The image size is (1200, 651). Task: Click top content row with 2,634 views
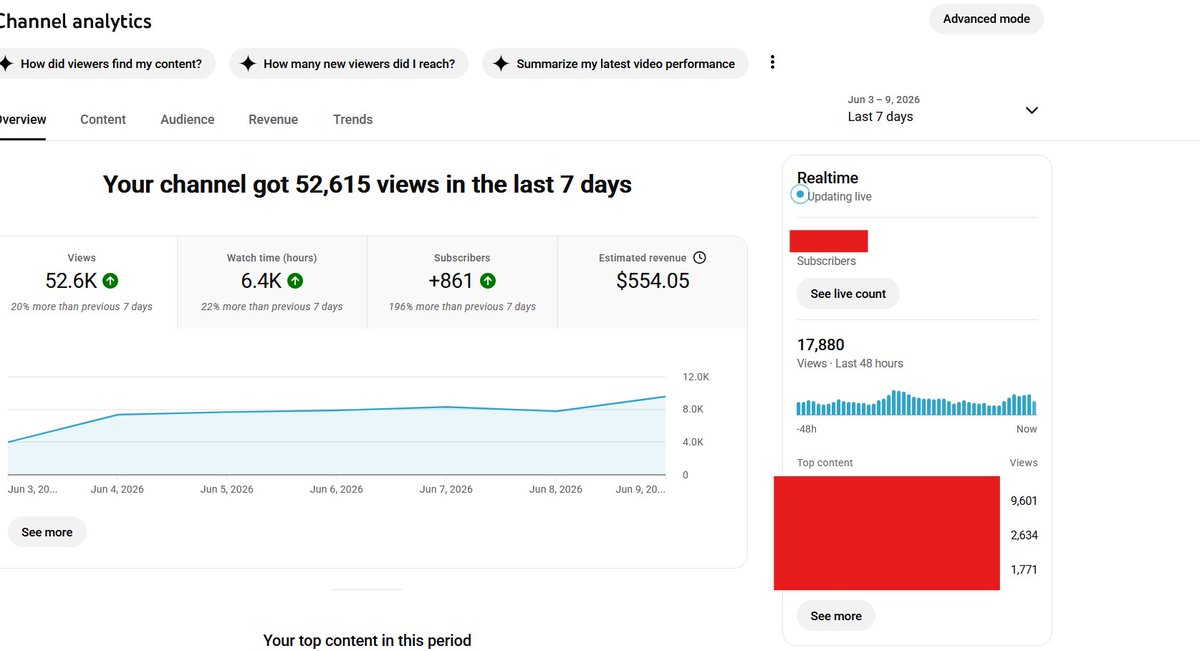[906, 535]
